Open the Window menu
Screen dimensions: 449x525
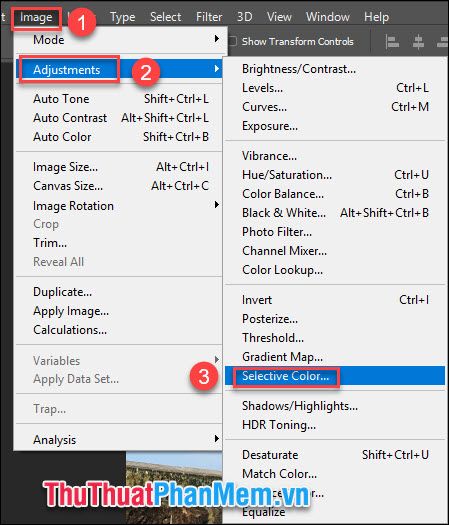point(328,17)
